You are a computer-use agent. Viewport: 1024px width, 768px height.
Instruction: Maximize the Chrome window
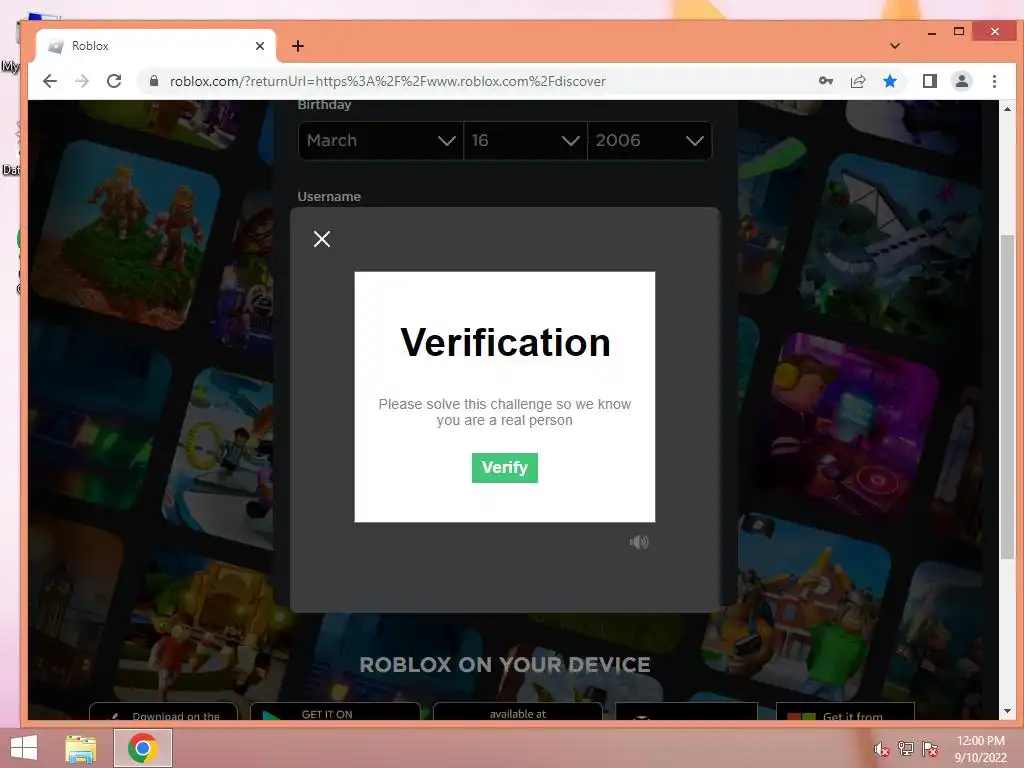(x=959, y=31)
